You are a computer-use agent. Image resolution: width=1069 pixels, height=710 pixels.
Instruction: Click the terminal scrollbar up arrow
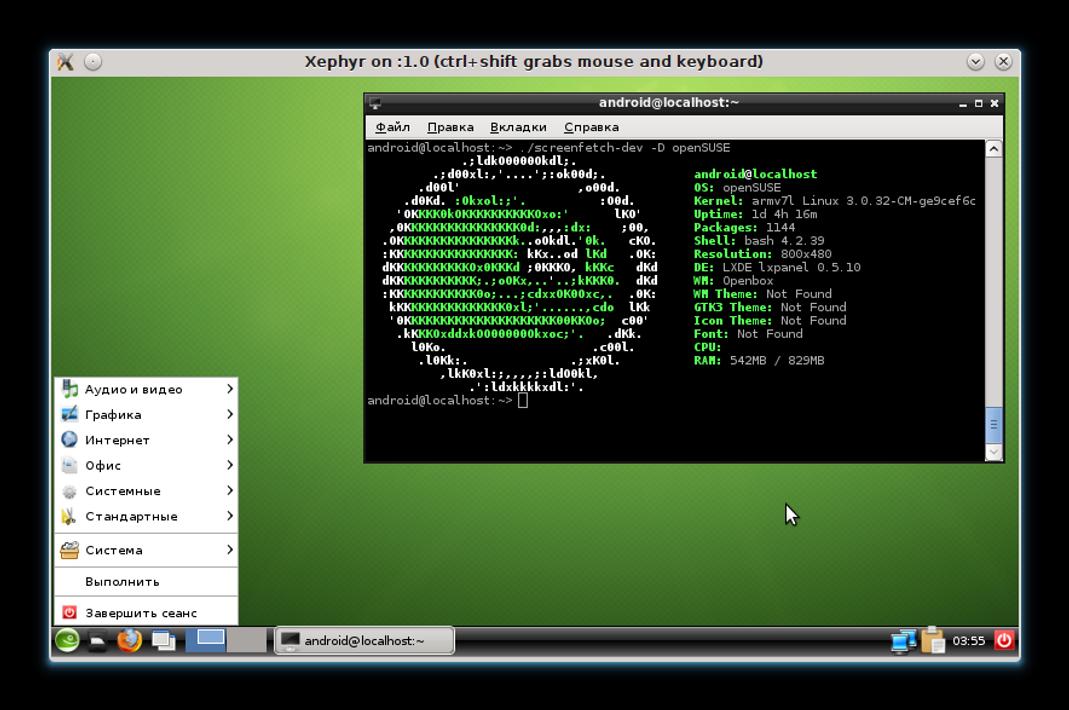tap(994, 149)
